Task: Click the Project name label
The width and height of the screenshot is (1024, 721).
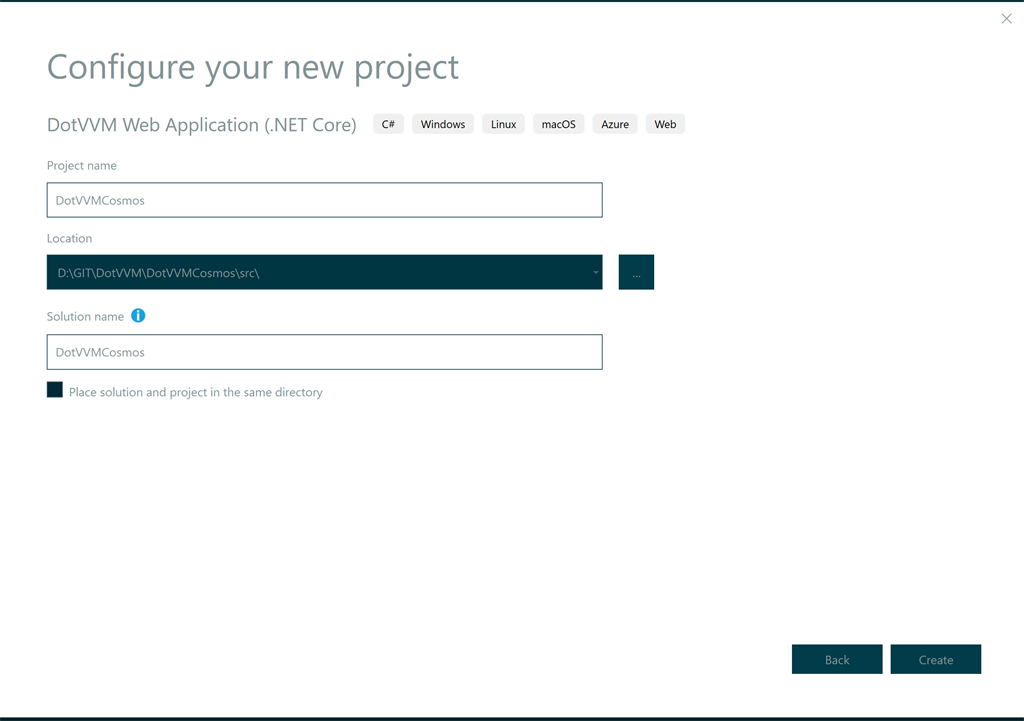Action: [x=81, y=165]
